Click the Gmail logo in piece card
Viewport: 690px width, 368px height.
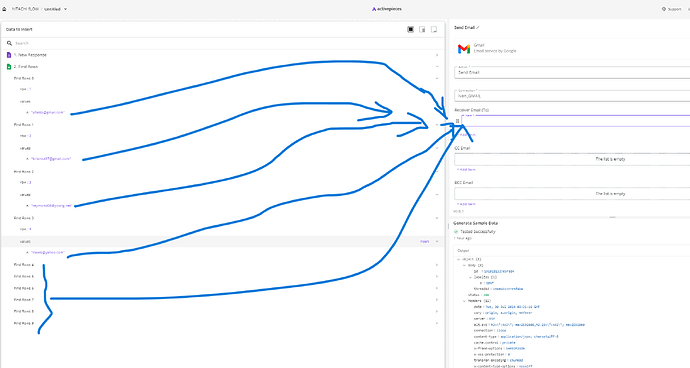pyautogui.click(x=464, y=48)
